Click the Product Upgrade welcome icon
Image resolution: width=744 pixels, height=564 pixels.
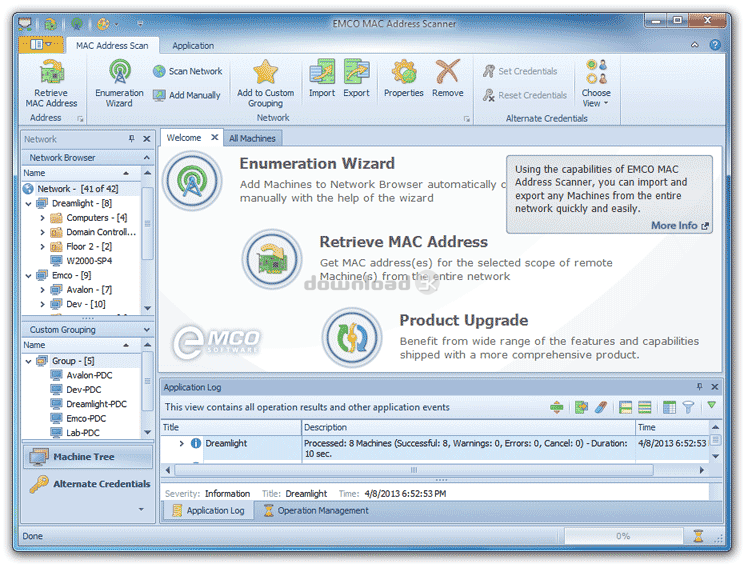[352, 337]
